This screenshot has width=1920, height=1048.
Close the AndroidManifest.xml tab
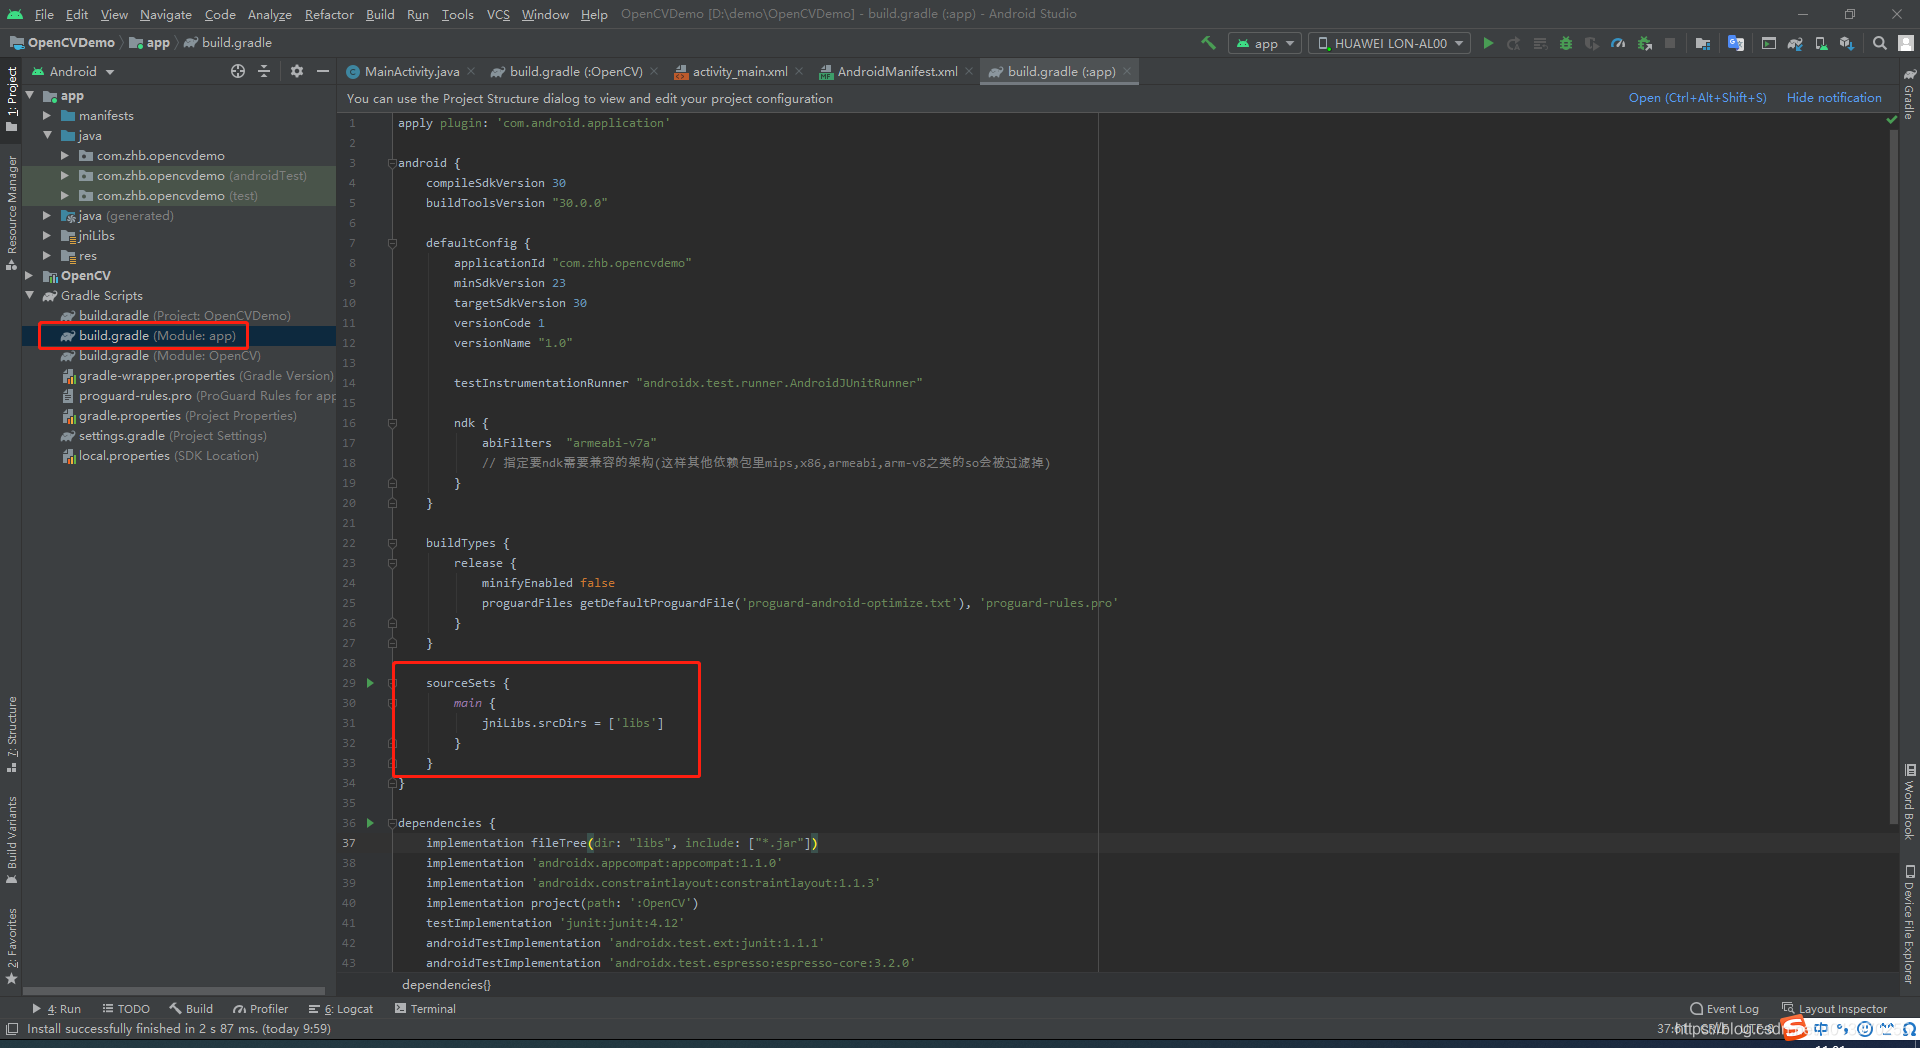click(x=969, y=71)
